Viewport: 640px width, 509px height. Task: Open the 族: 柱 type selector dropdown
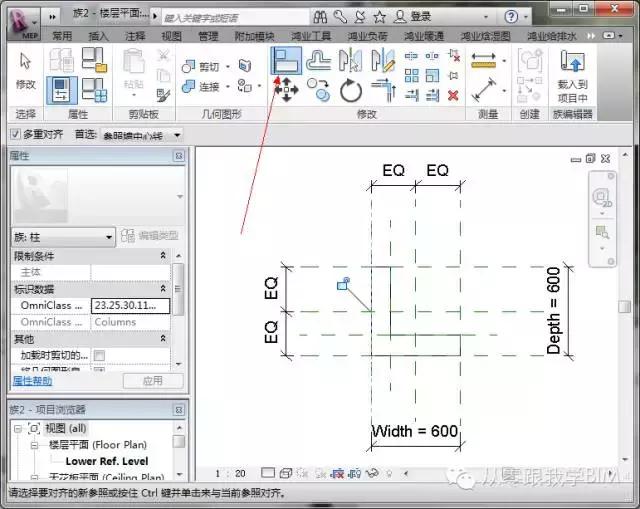click(62, 236)
